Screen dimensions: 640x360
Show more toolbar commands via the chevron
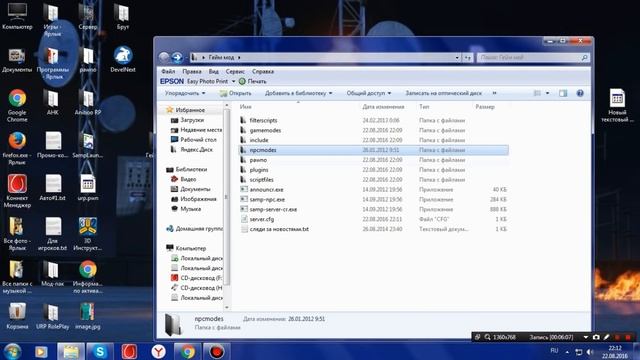coord(494,93)
